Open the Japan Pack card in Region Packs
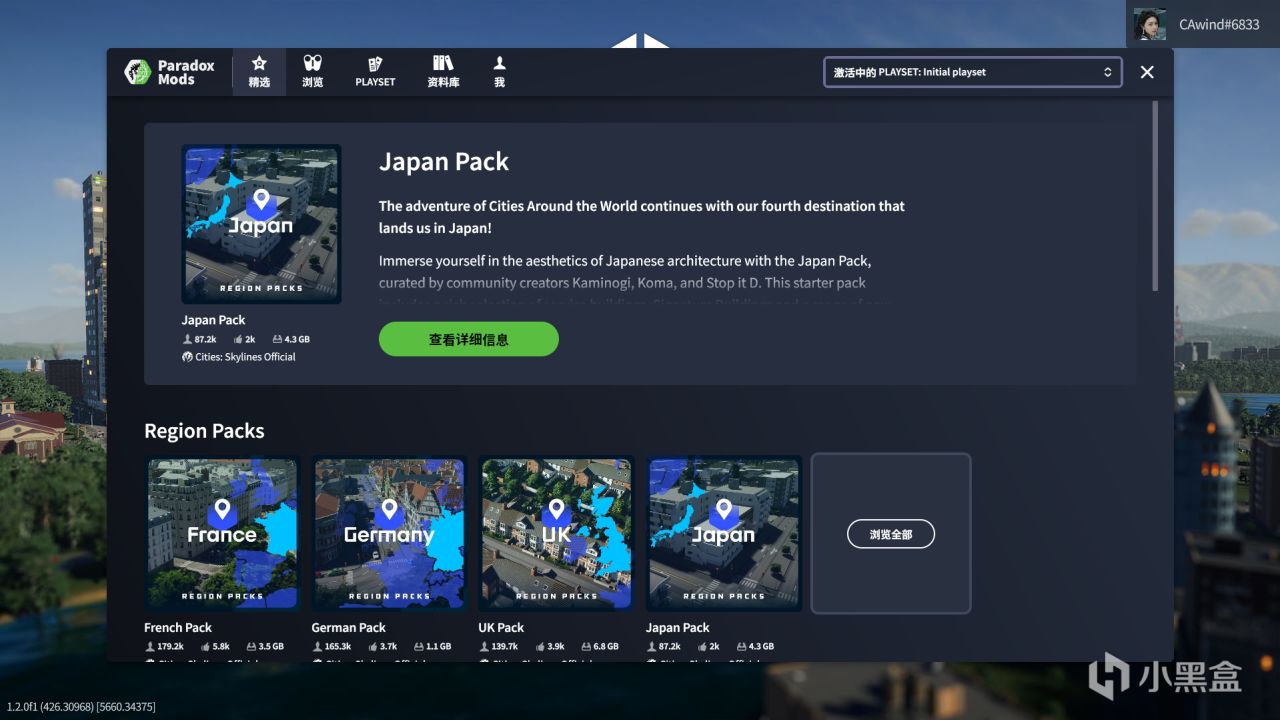 (723, 533)
